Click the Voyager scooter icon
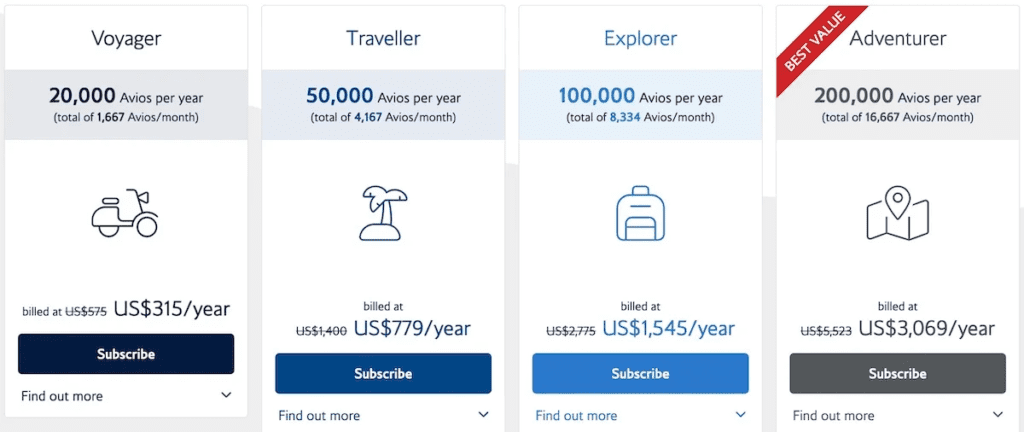The image size is (1024, 432). (x=125, y=213)
